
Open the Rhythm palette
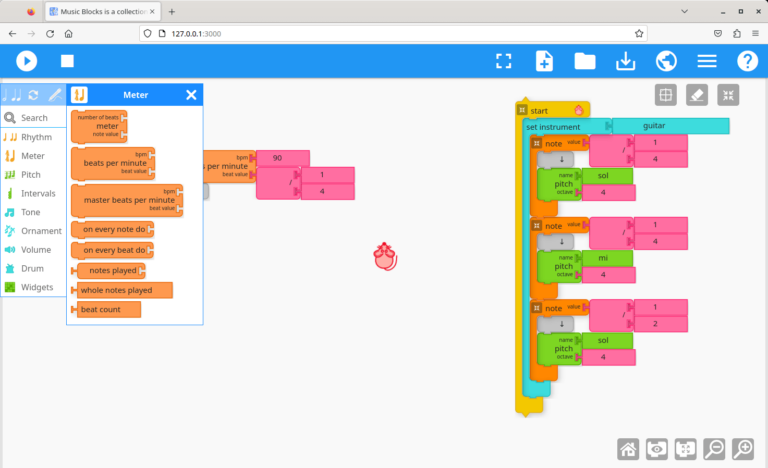click(x=34, y=137)
